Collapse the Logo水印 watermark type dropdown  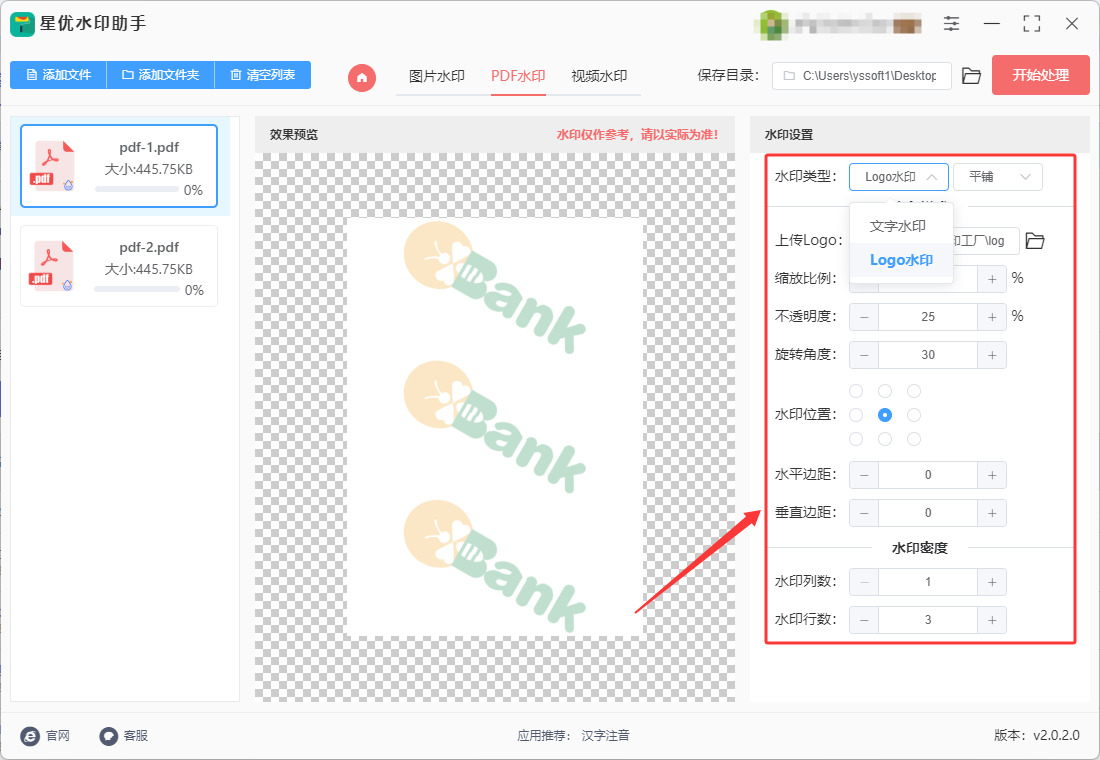tap(899, 177)
